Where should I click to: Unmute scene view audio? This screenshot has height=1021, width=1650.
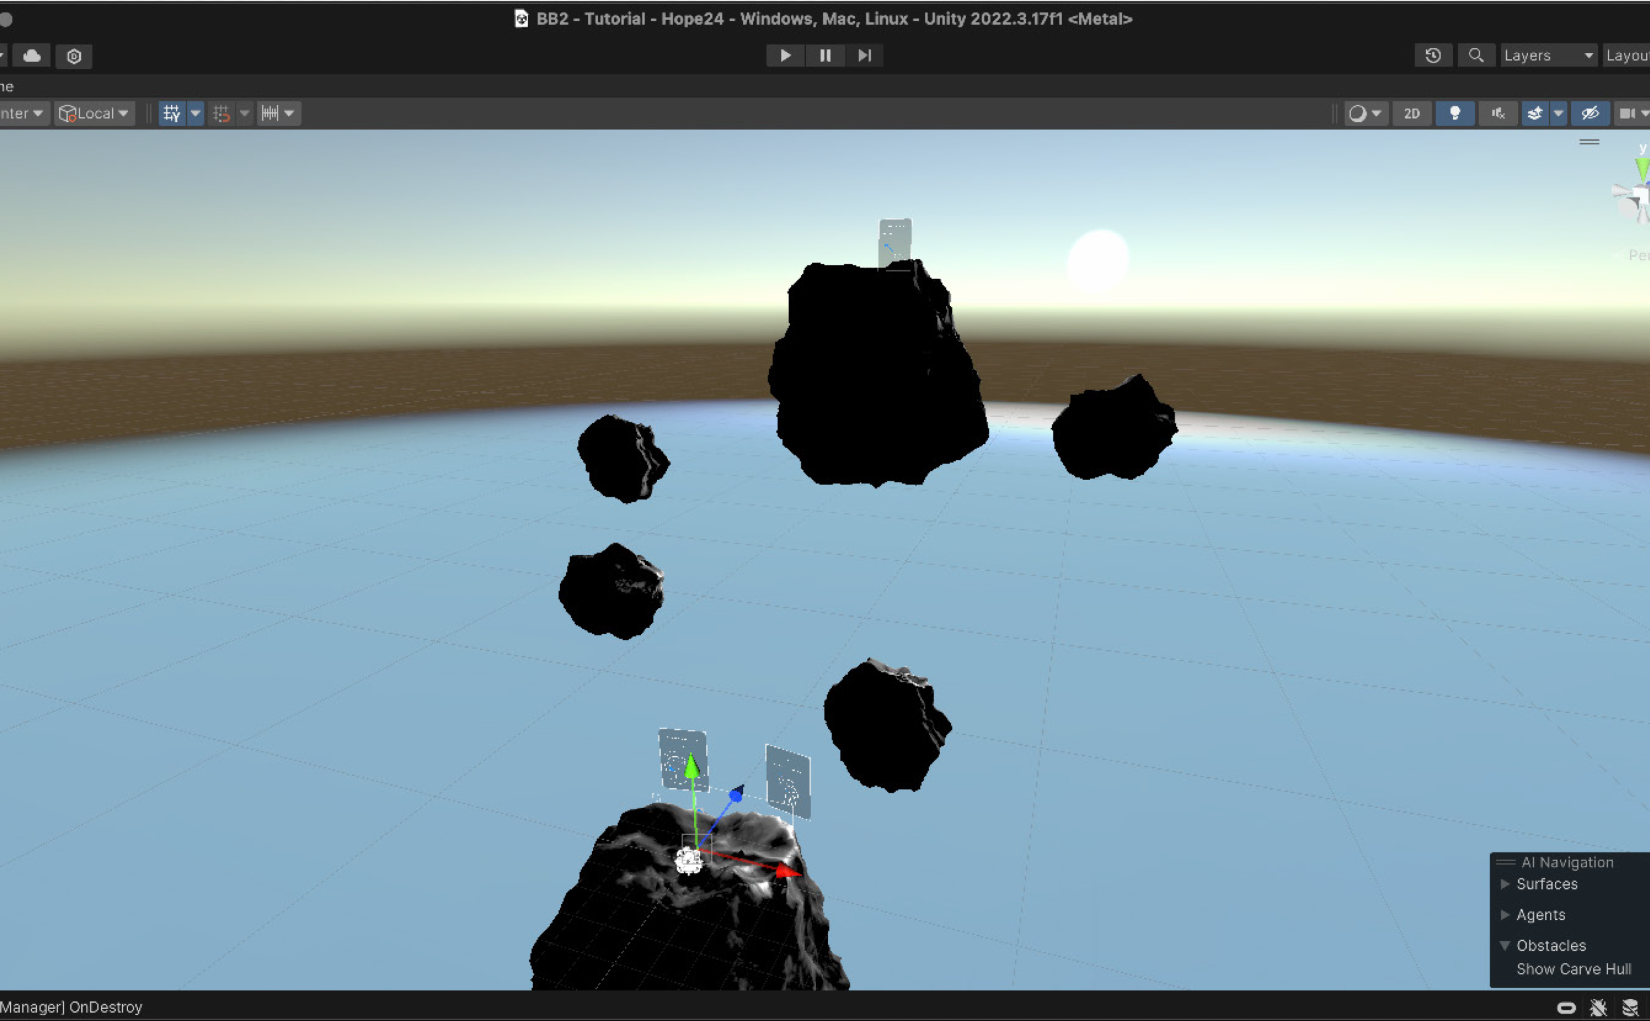click(1497, 113)
